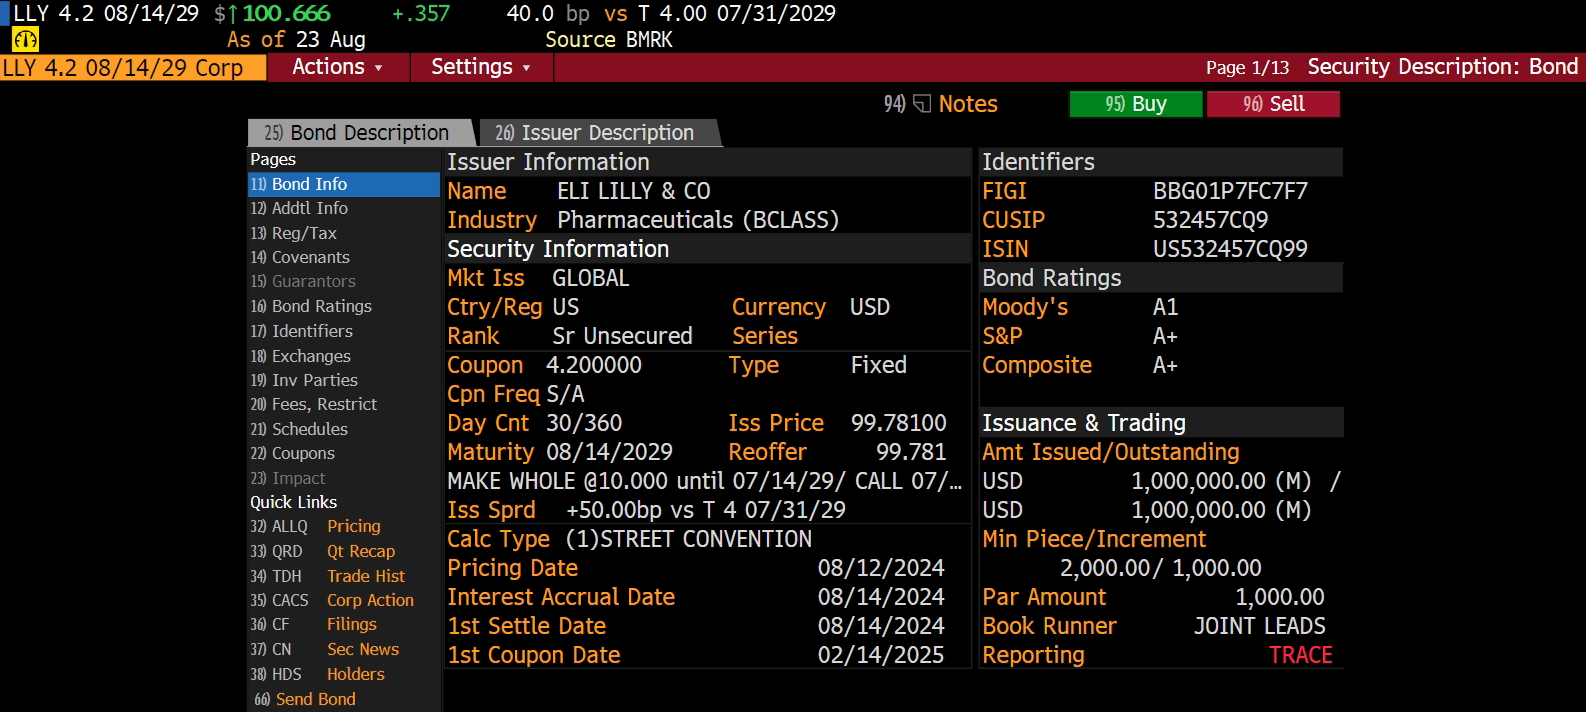Click the CUSIP value 532457CQ9
Viewport: 1586px width, 712px height.
pyautogui.click(x=1210, y=220)
